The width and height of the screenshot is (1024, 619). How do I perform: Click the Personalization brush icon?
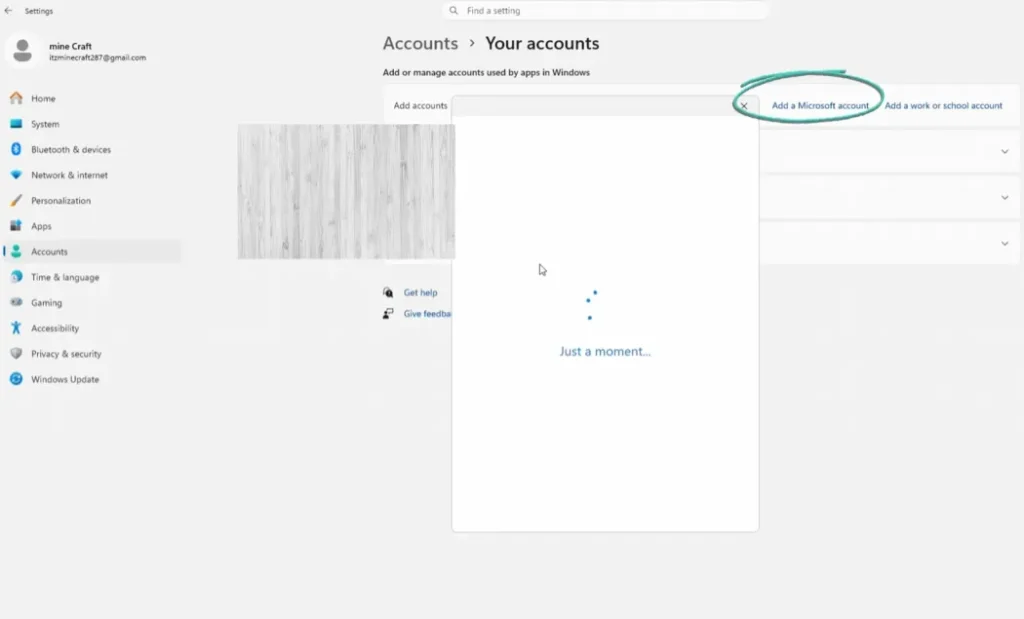pos(16,200)
